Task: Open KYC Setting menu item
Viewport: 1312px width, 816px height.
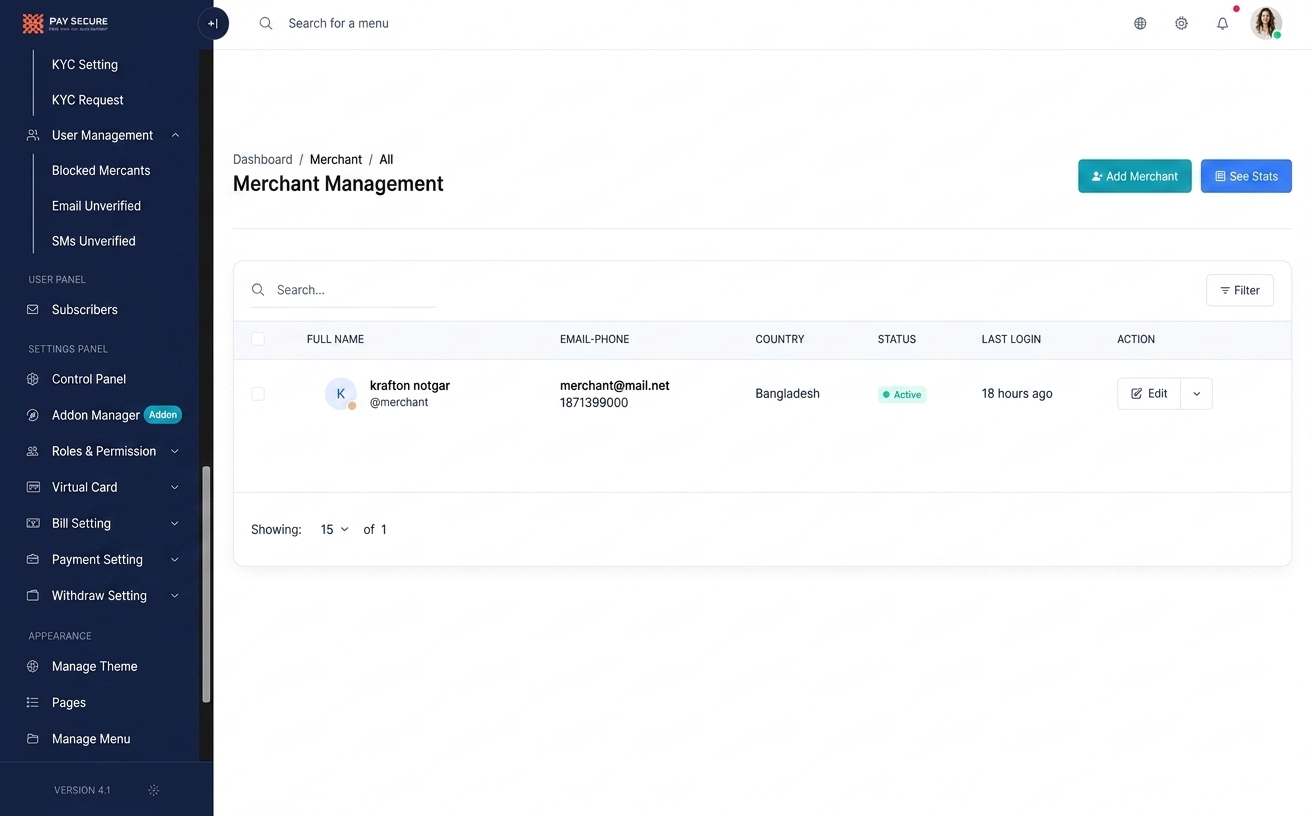Action: (85, 64)
